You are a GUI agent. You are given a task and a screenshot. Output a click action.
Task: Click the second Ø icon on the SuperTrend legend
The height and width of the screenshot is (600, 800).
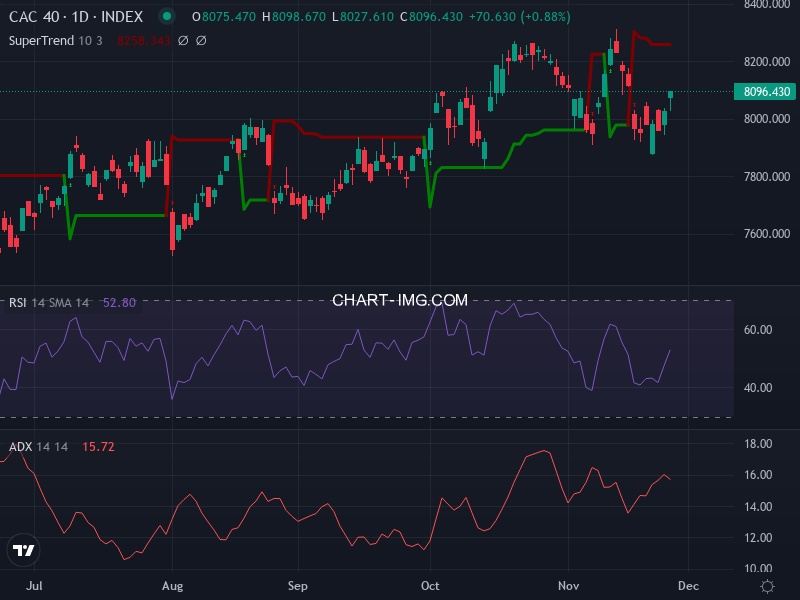pyautogui.click(x=200, y=40)
